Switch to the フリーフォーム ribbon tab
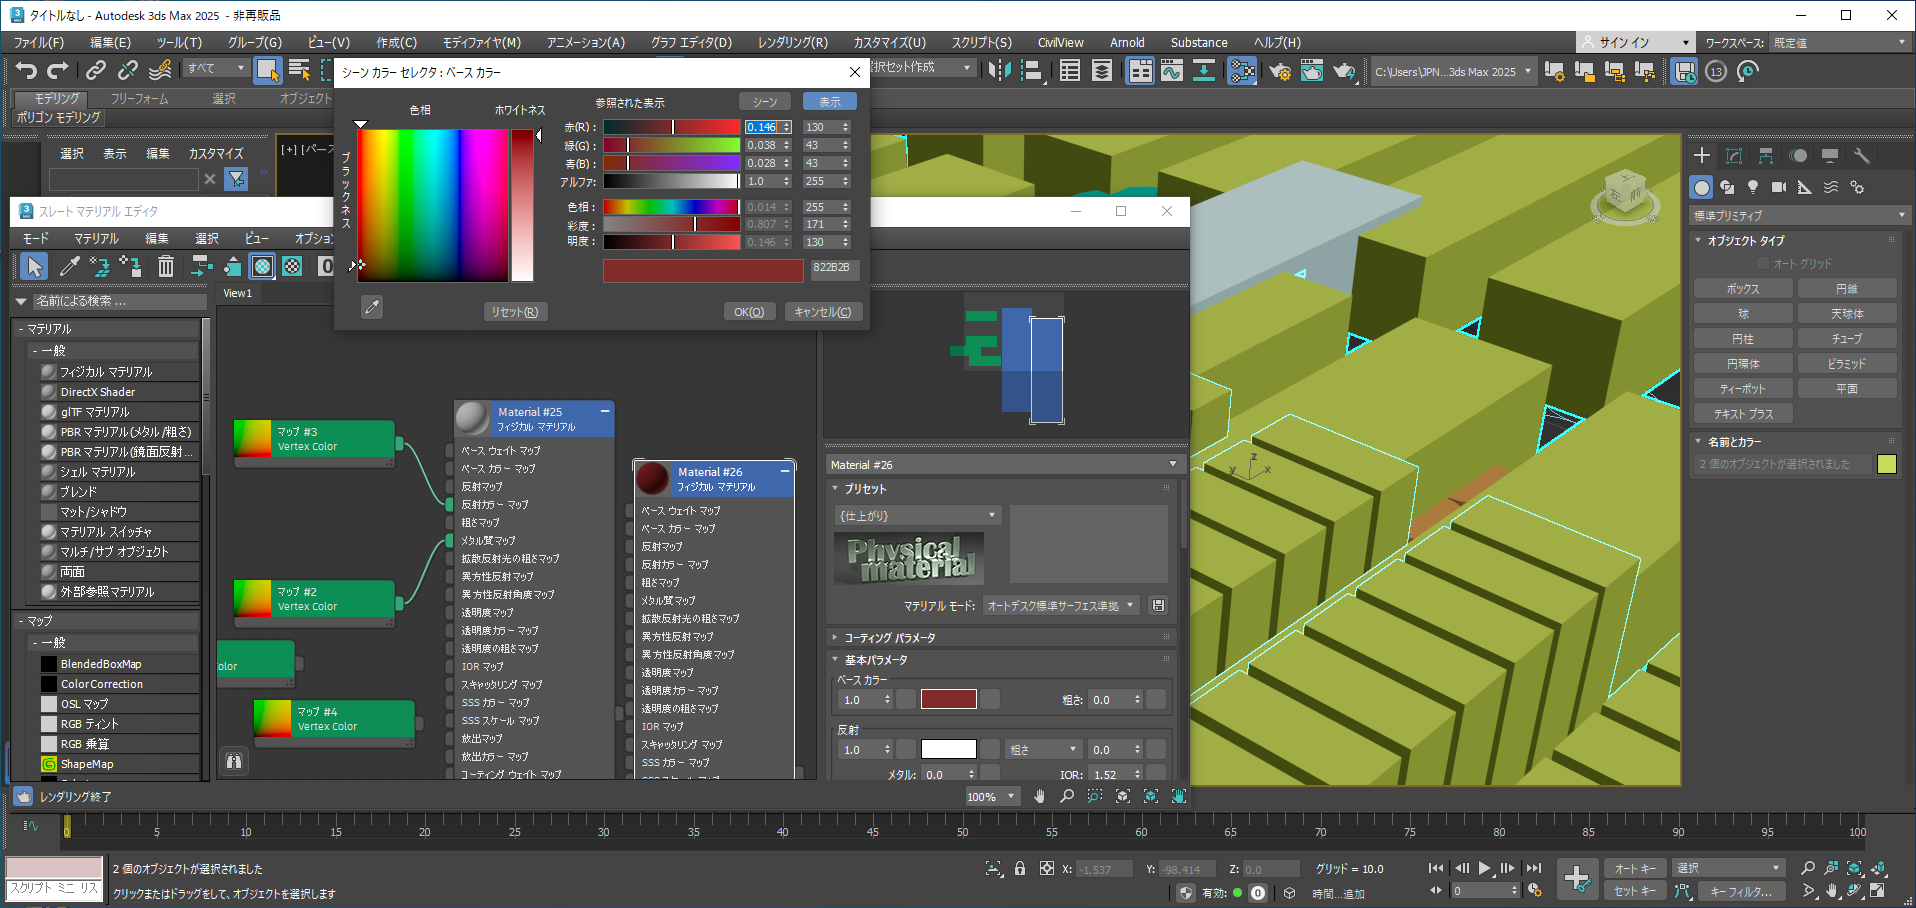Image resolution: width=1916 pixels, height=908 pixels. tap(139, 99)
